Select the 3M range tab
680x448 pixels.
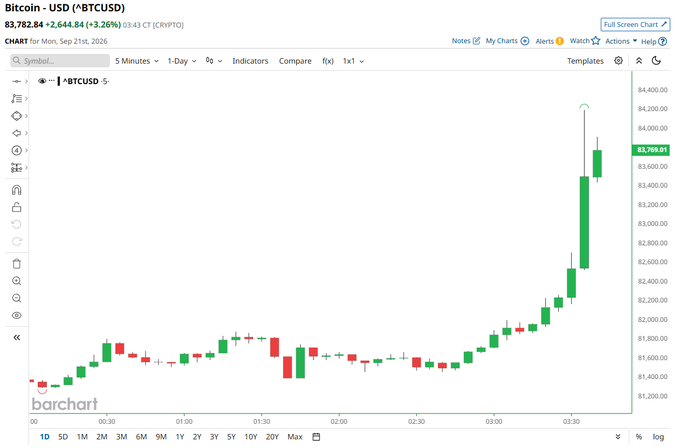121,437
